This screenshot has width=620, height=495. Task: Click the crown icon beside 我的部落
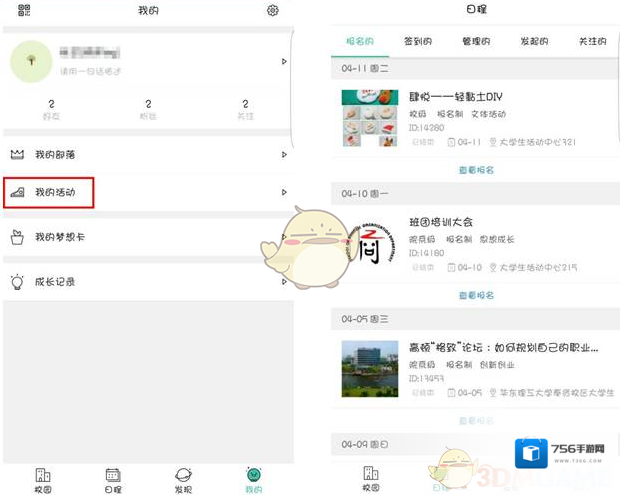[x=17, y=155]
